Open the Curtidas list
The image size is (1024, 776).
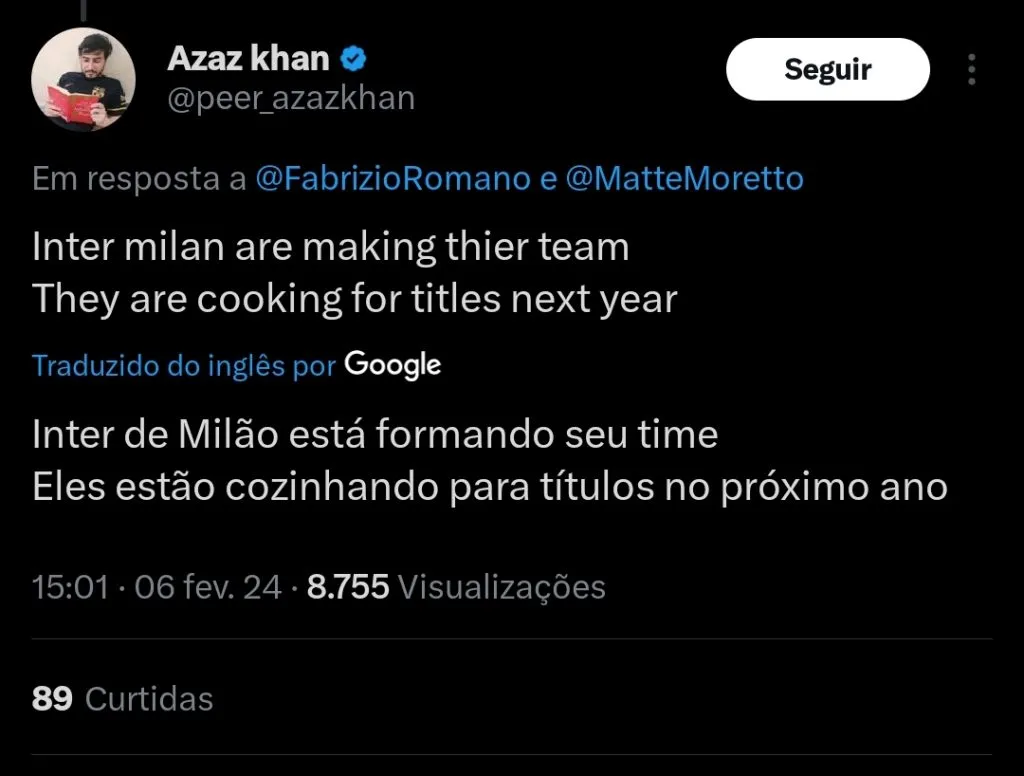pos(149,698)
